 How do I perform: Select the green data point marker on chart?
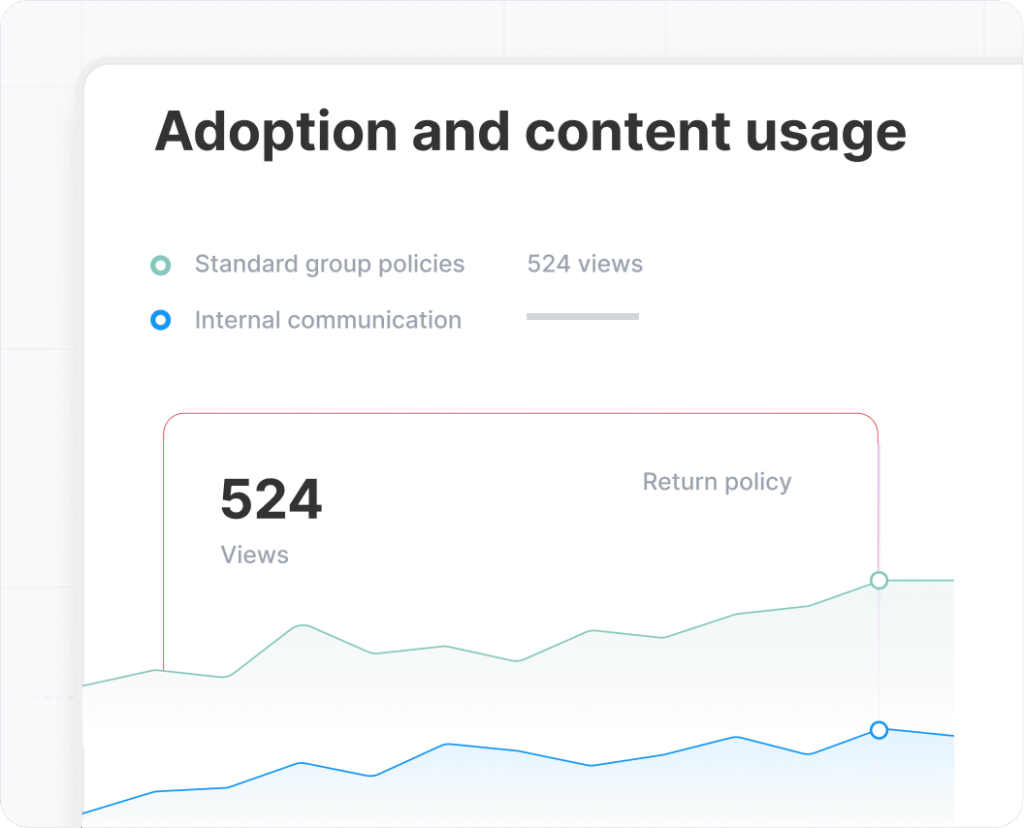pyautogui.click(x=879, y=580)
